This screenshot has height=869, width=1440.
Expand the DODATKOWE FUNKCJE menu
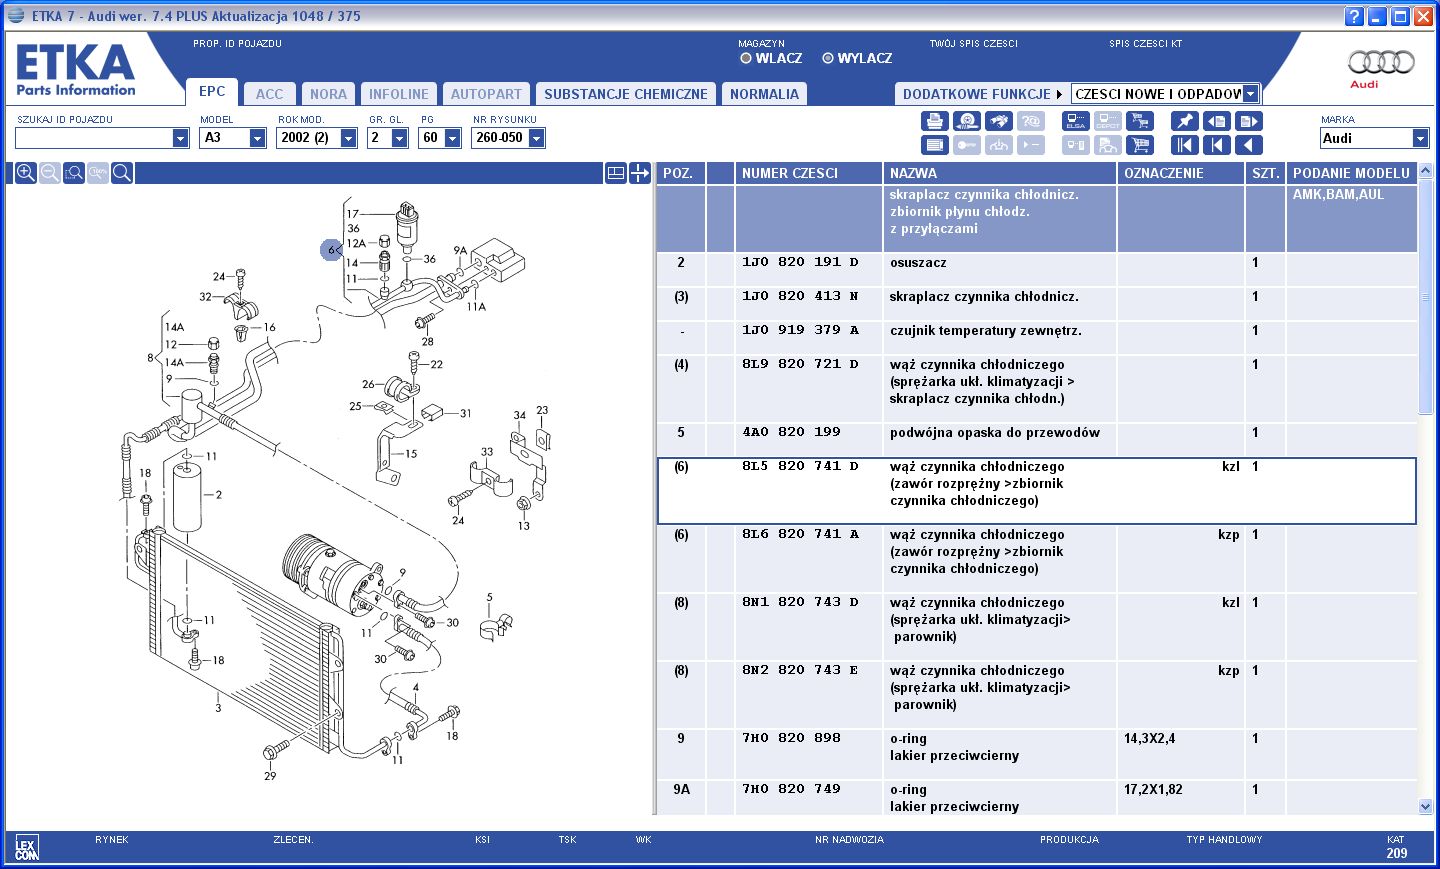(x=982, y=94)
